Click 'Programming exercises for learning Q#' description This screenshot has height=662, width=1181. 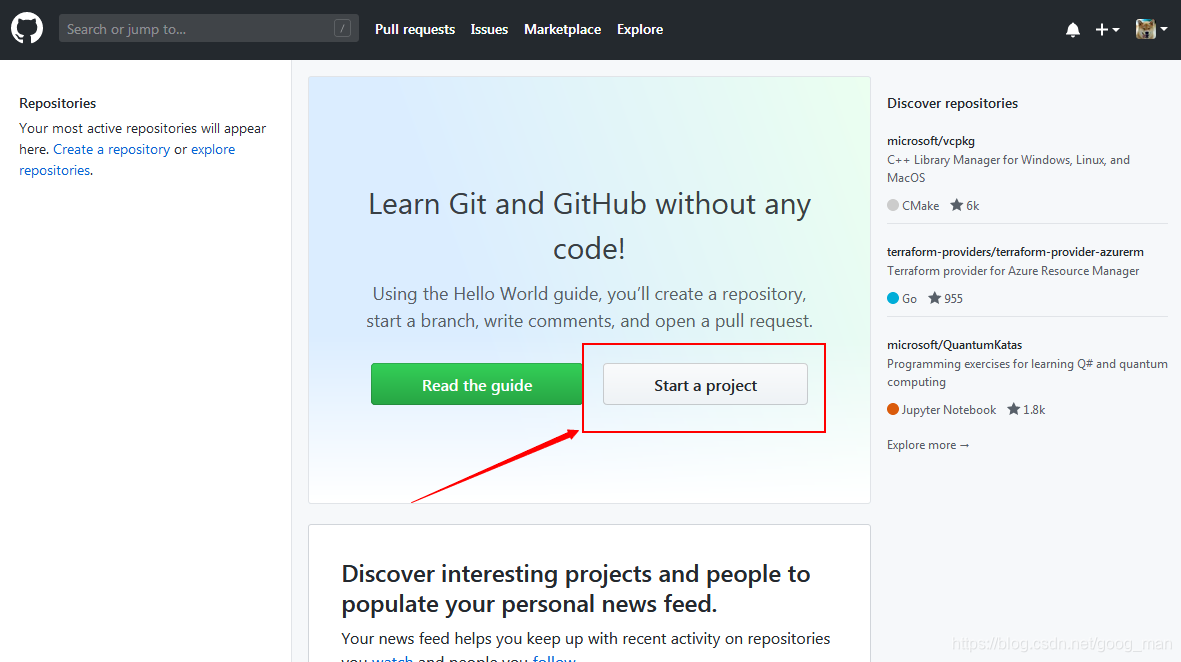(x=1027, y=373)
